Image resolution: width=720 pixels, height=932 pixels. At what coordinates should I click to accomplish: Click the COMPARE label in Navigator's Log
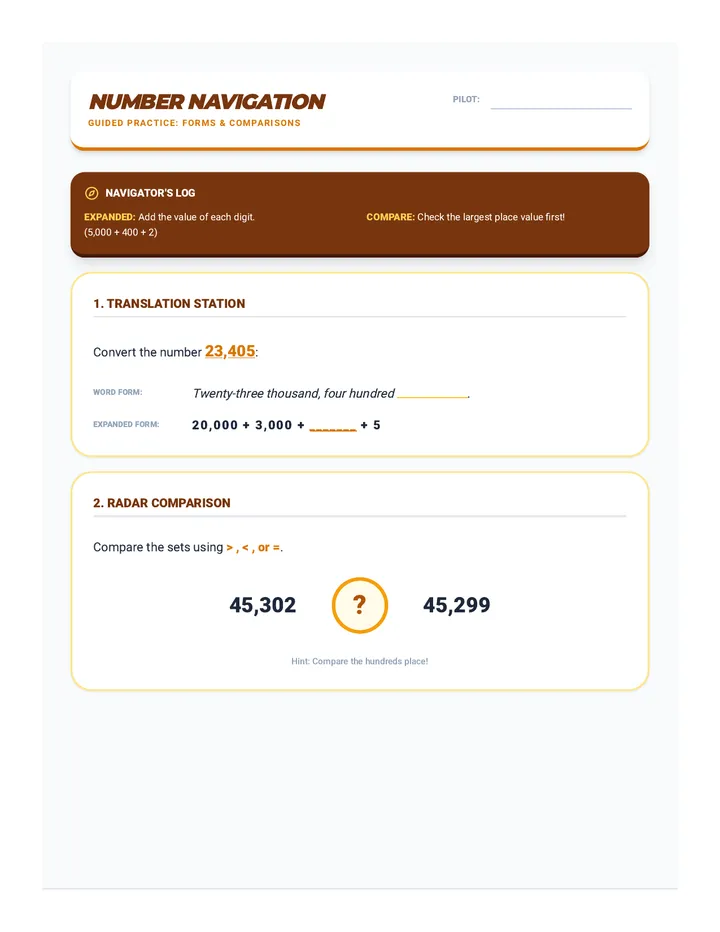pos(390,217)
